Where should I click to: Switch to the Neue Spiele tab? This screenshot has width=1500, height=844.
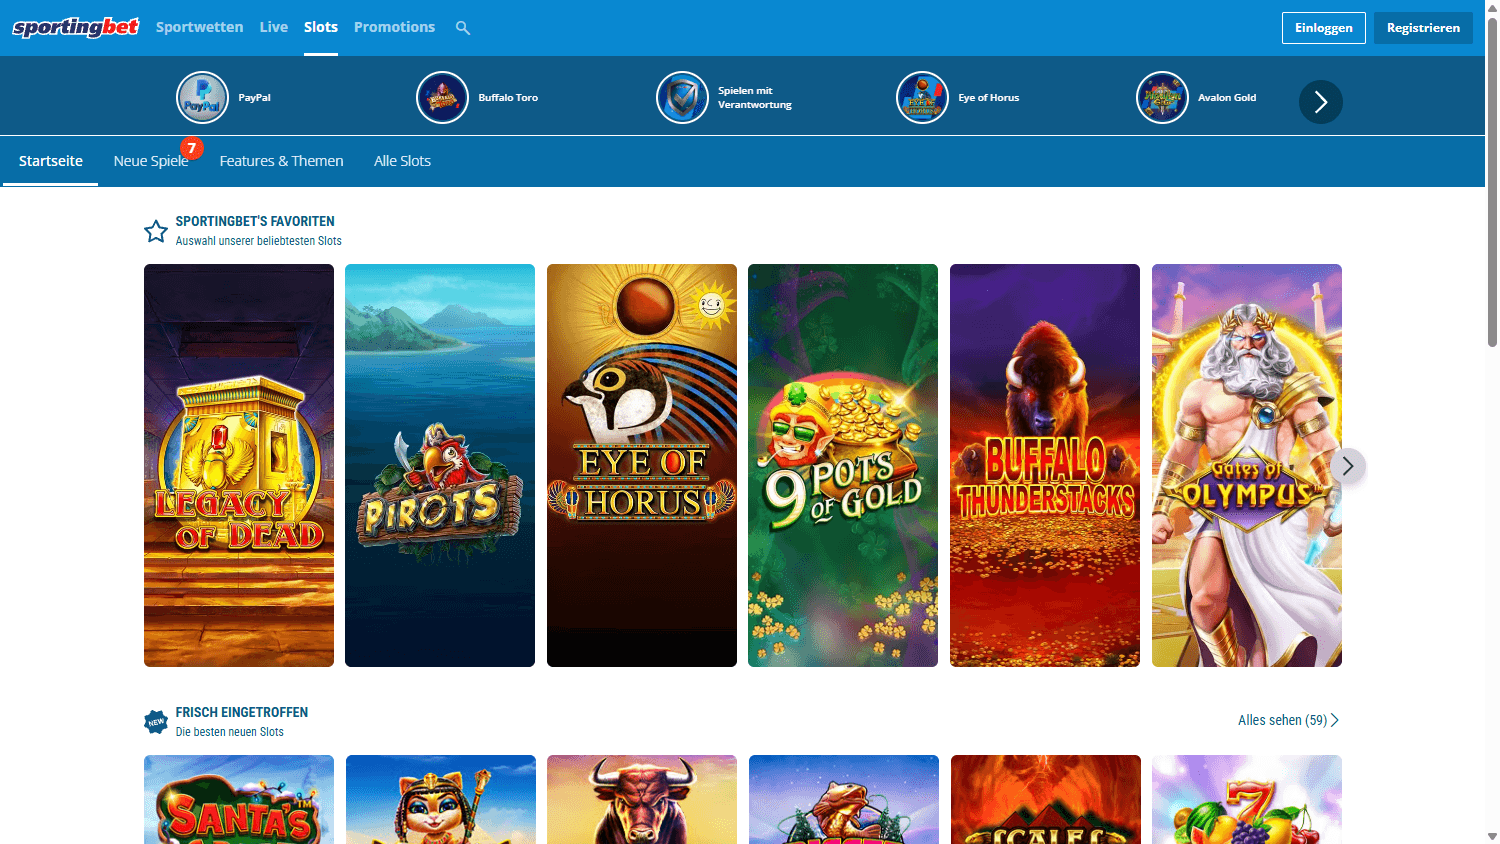tap(151, 161)
